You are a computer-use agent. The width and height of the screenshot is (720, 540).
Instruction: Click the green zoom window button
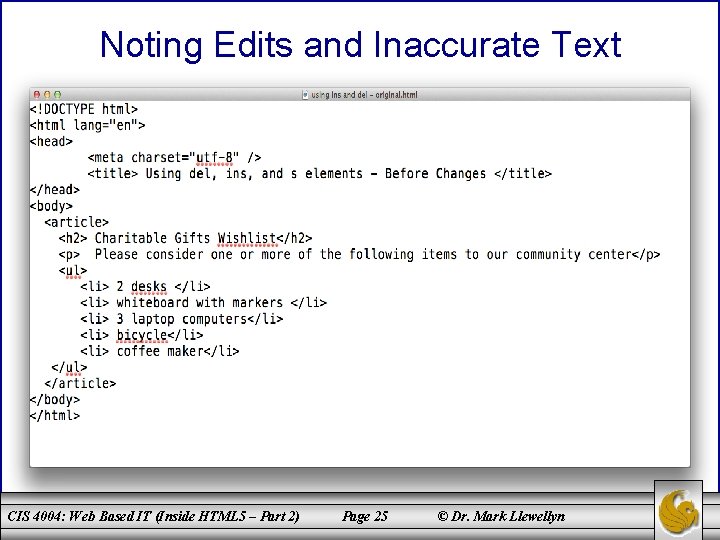pos(57,95)
